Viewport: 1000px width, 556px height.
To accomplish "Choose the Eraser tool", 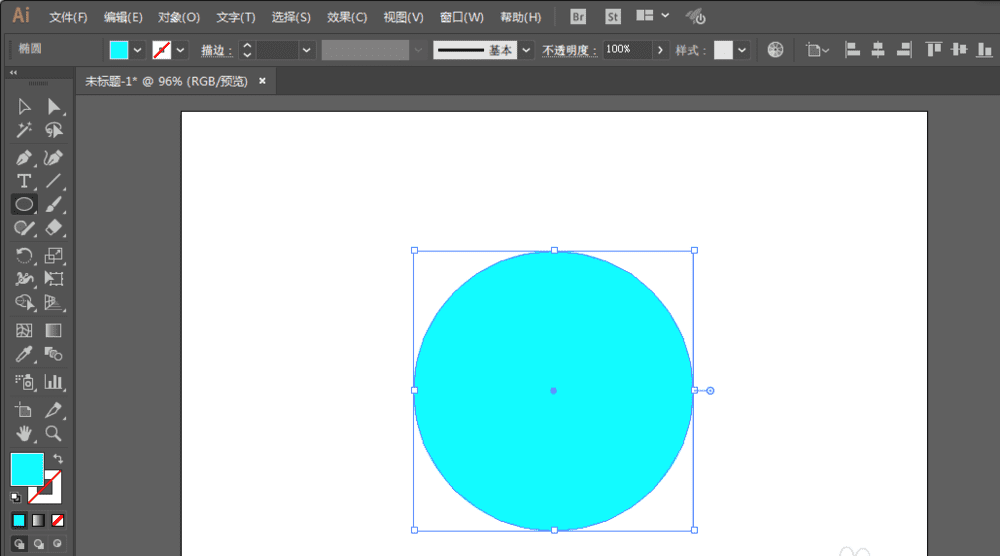I will [54, 229].
